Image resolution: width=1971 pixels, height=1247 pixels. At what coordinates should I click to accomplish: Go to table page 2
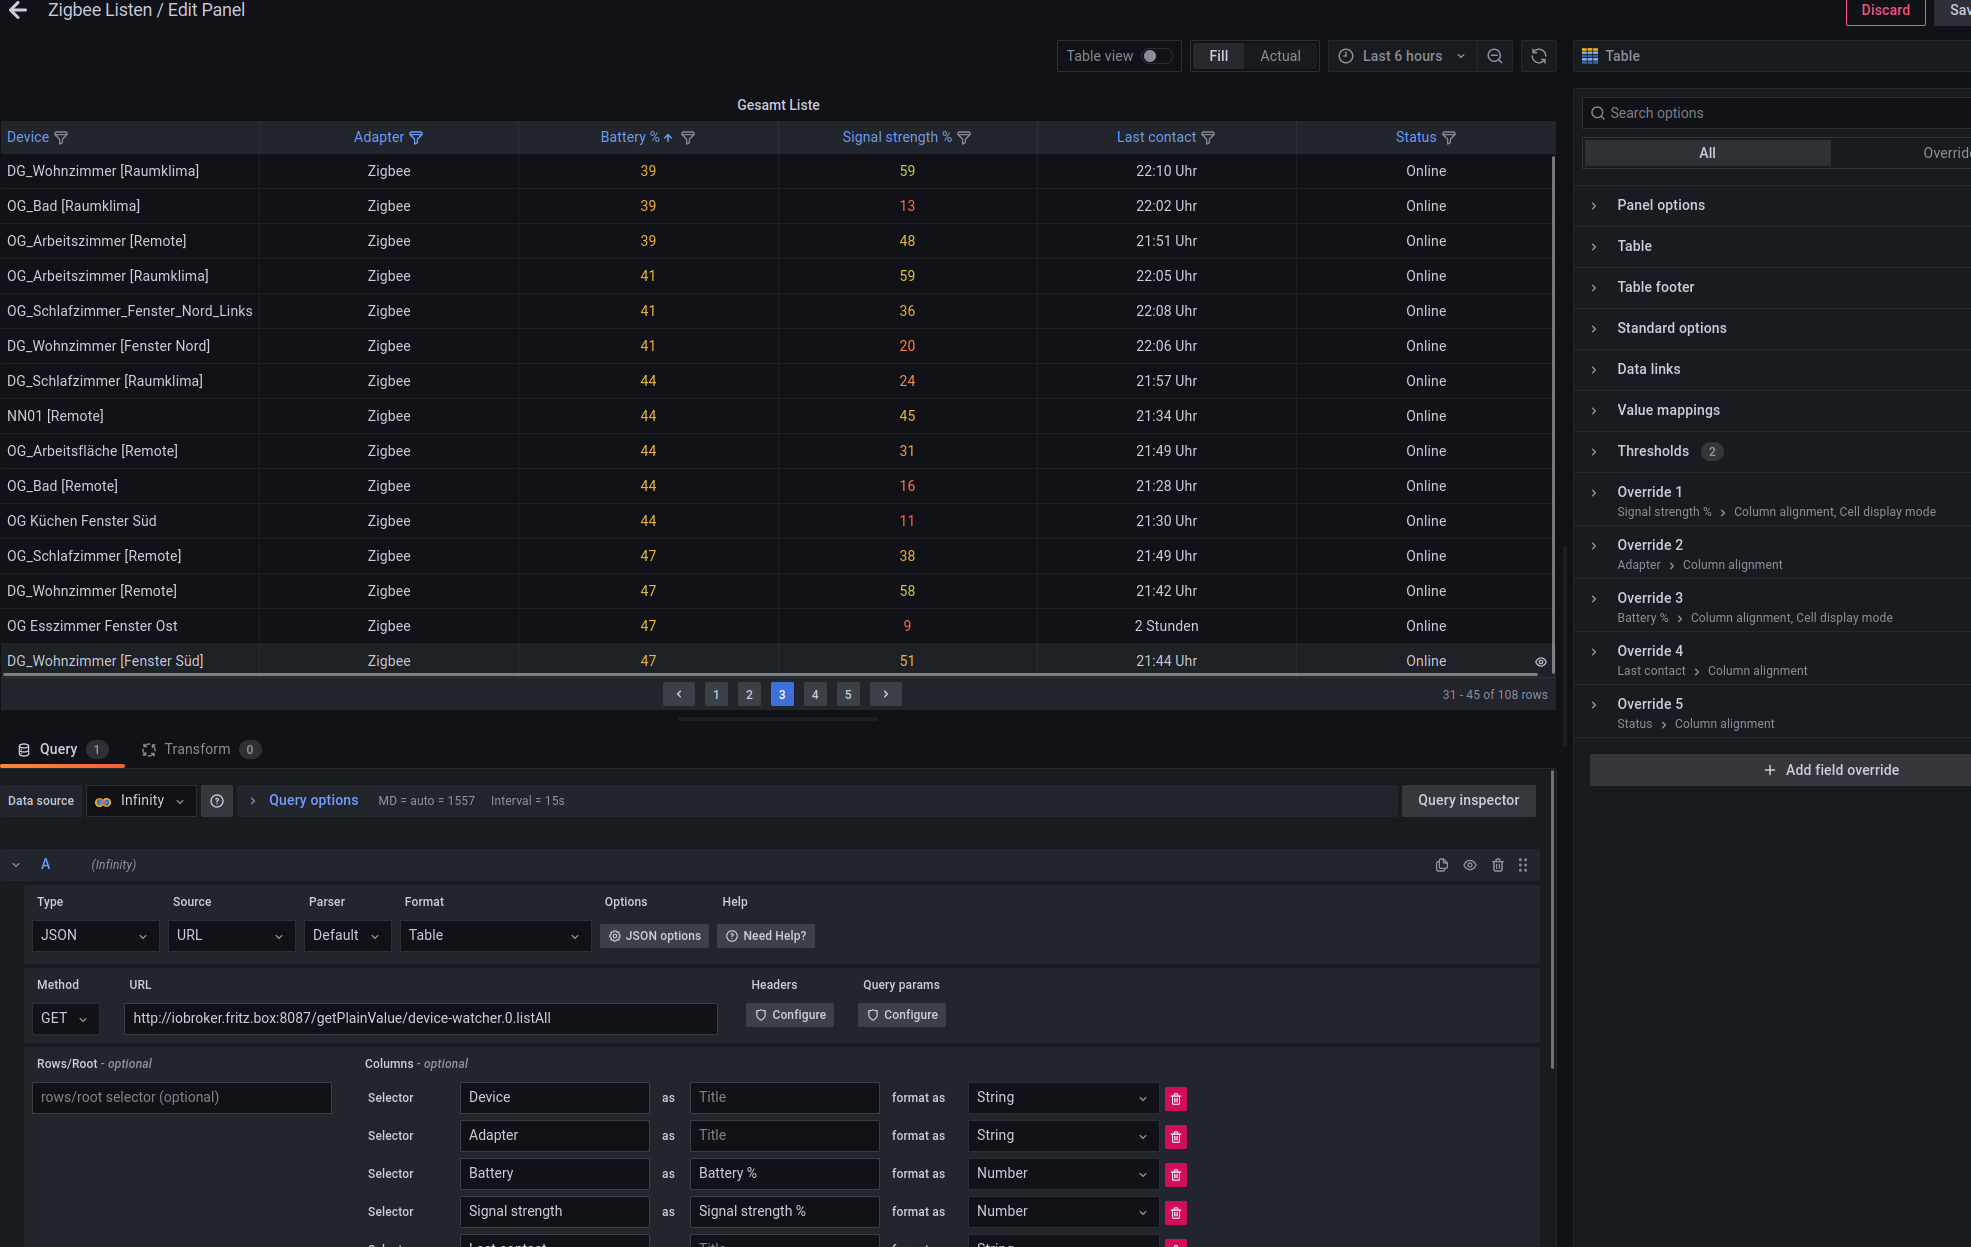point(749,694)
